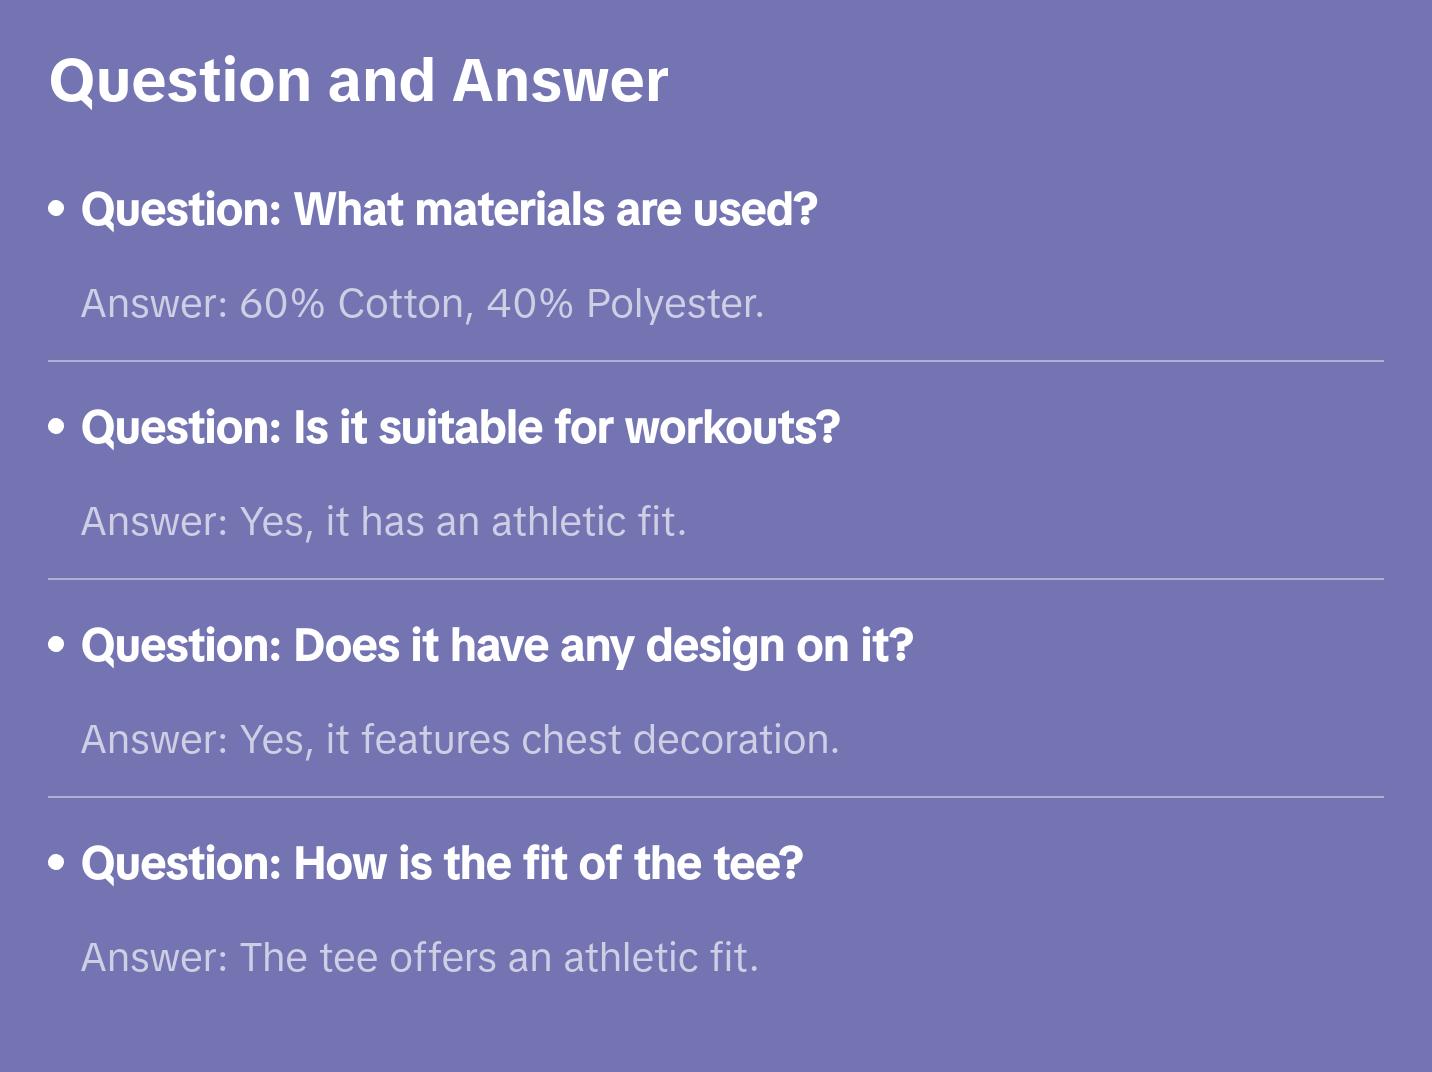The image size is (1432, 1072).
Task: Click the bullet beside the design question
Action: [57, 645]
